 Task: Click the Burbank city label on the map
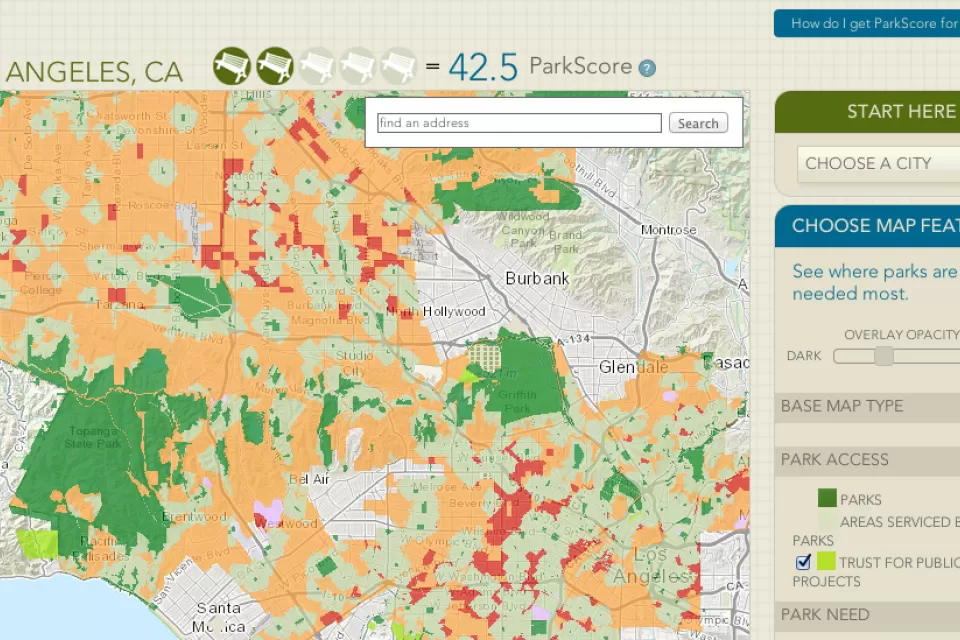(x=538, y=279)
